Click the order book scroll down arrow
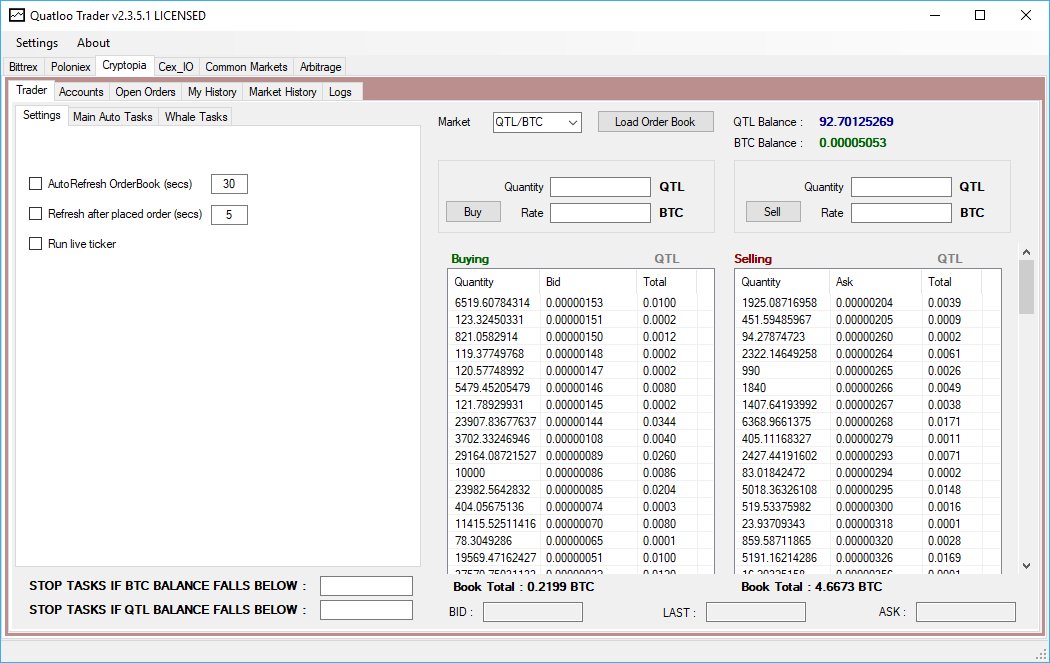The image size is (1050, 663). click(1026, 566)
